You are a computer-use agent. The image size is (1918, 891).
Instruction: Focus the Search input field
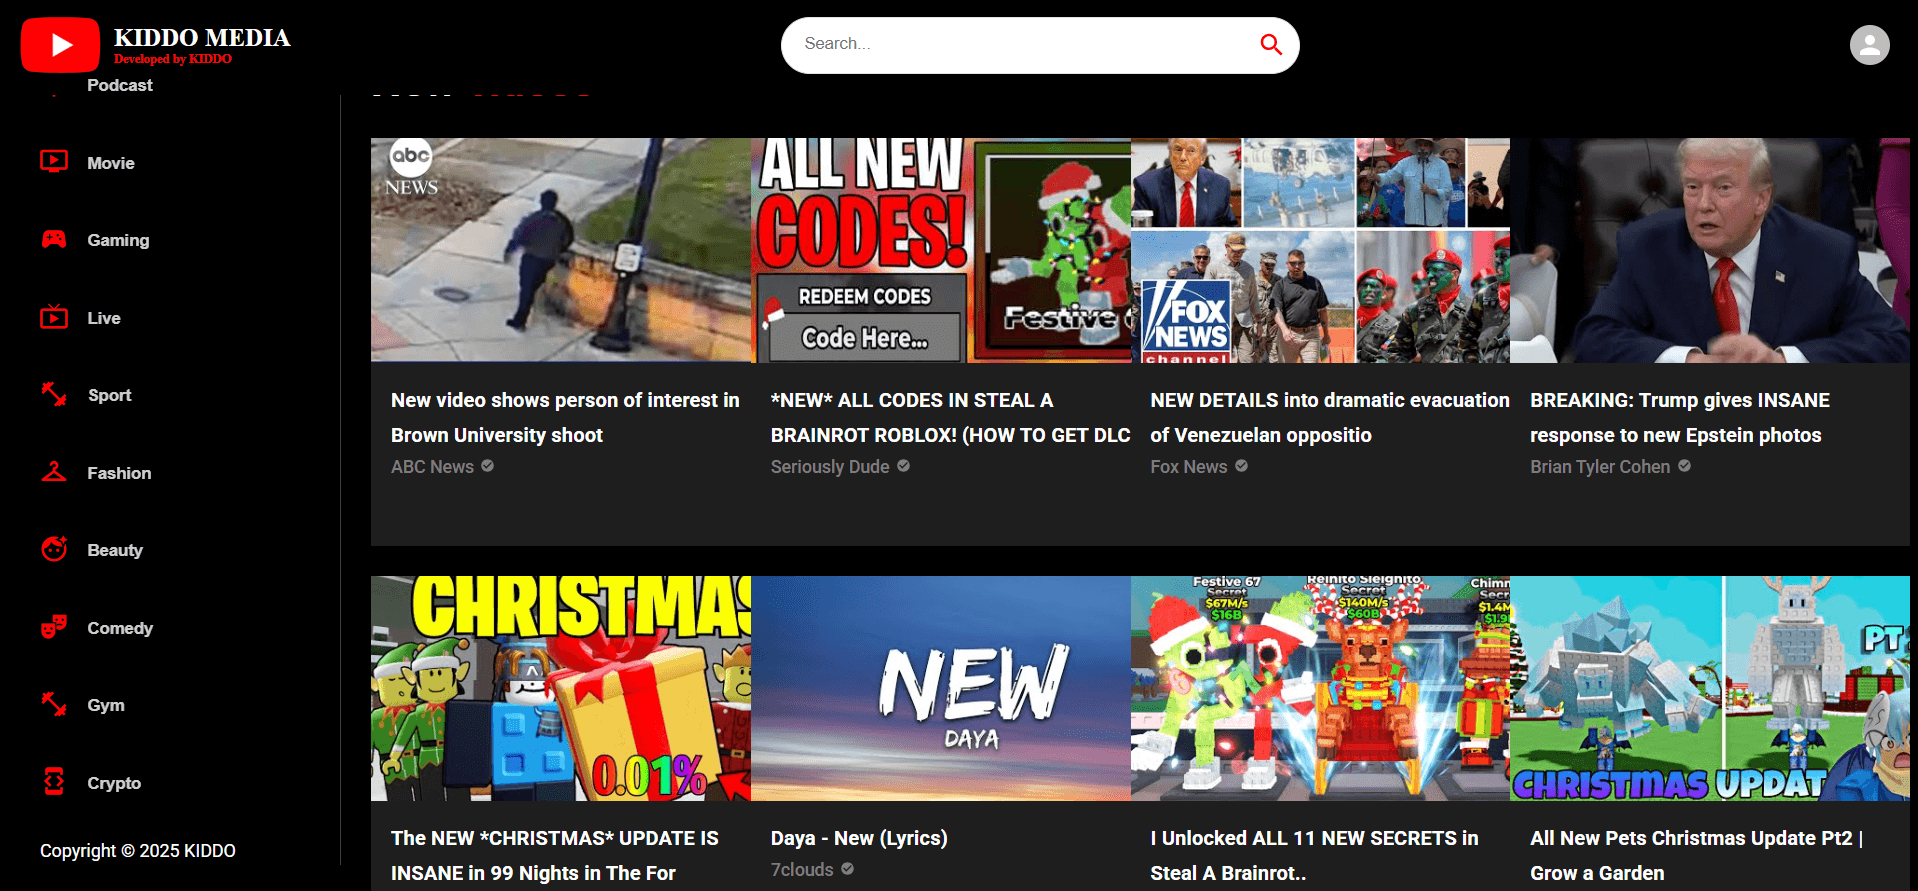(x=1020, y=44)
